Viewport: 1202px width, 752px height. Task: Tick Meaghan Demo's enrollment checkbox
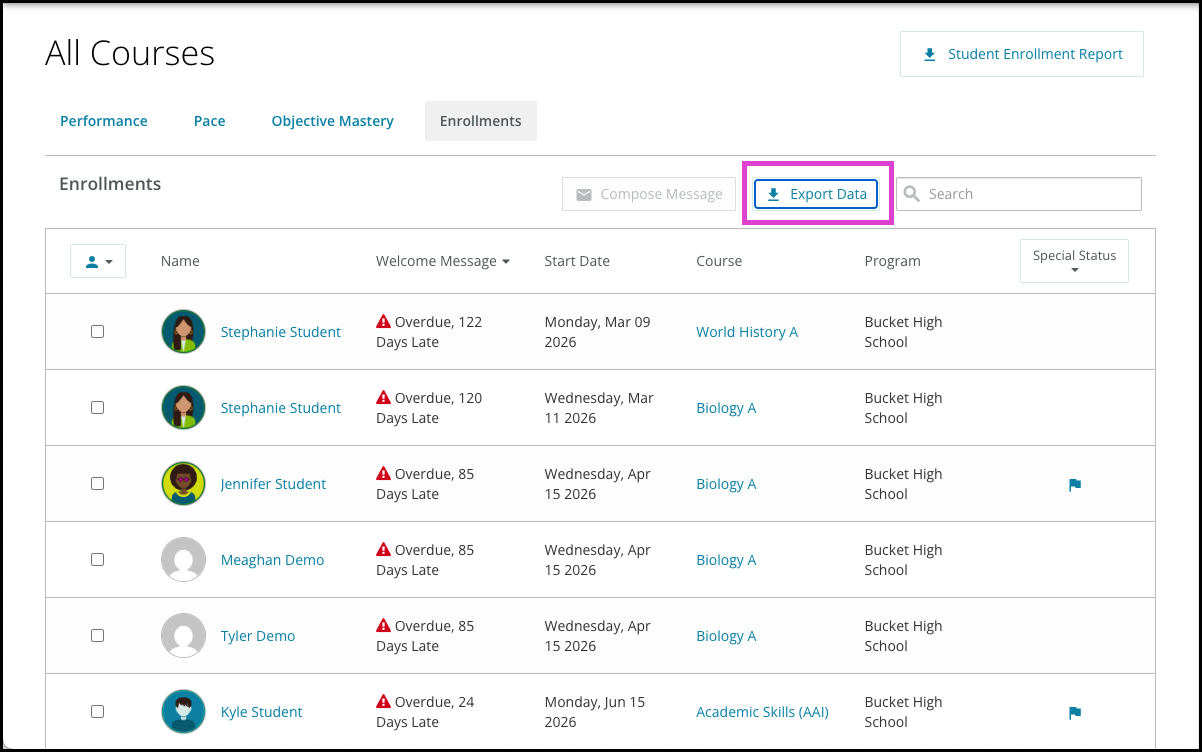pos(97,560)
